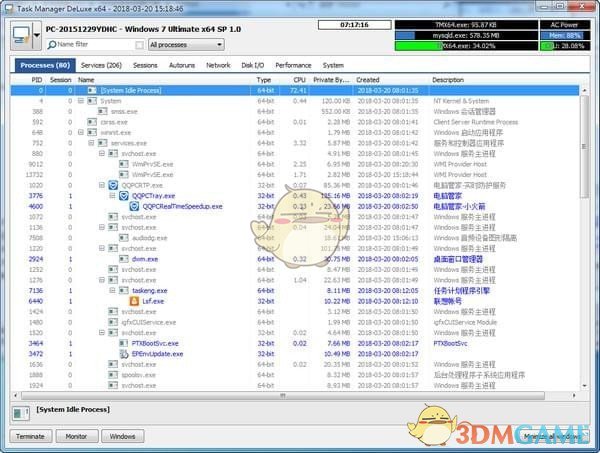Sort by the Description column header
The image size is (600, 453).
[x=448, y=80]
